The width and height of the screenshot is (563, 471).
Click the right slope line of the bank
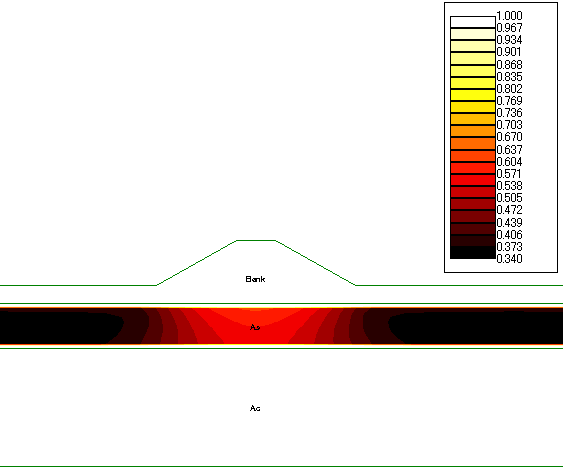click(316, 263)
